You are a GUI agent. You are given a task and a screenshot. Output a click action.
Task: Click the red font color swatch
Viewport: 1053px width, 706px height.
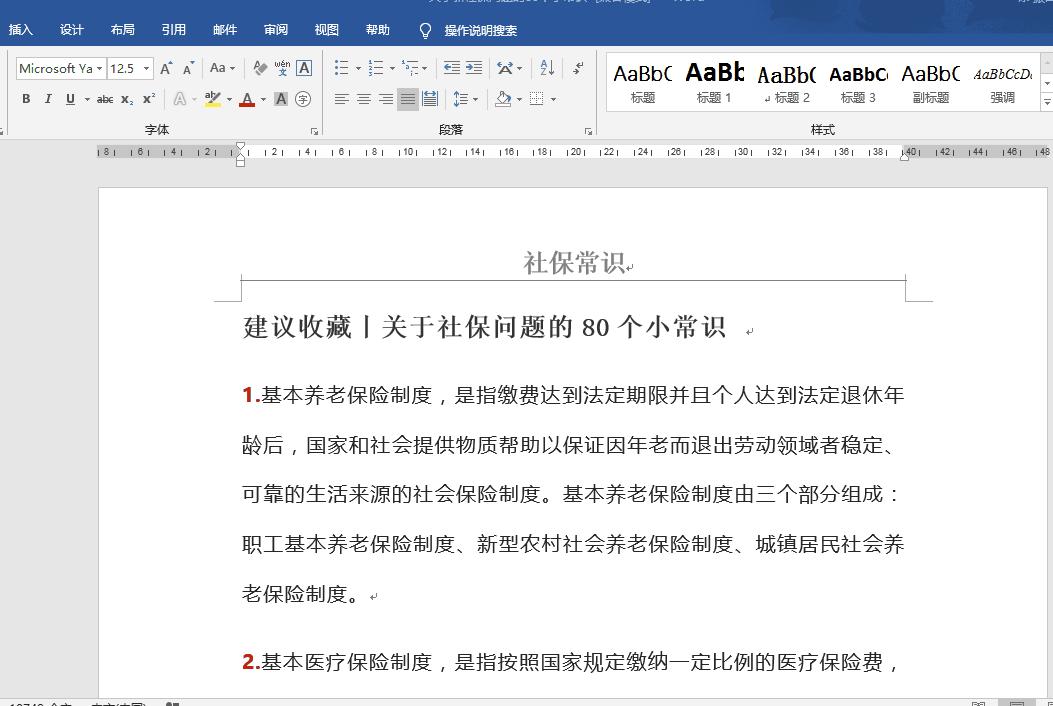tap(247, 106)
